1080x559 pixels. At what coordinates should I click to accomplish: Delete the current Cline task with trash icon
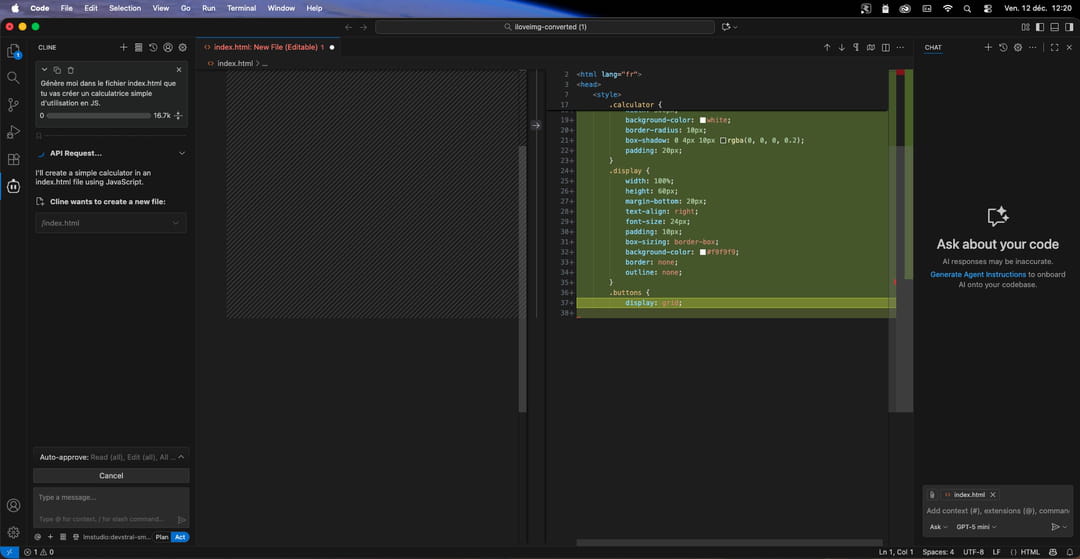click(71, 70)
